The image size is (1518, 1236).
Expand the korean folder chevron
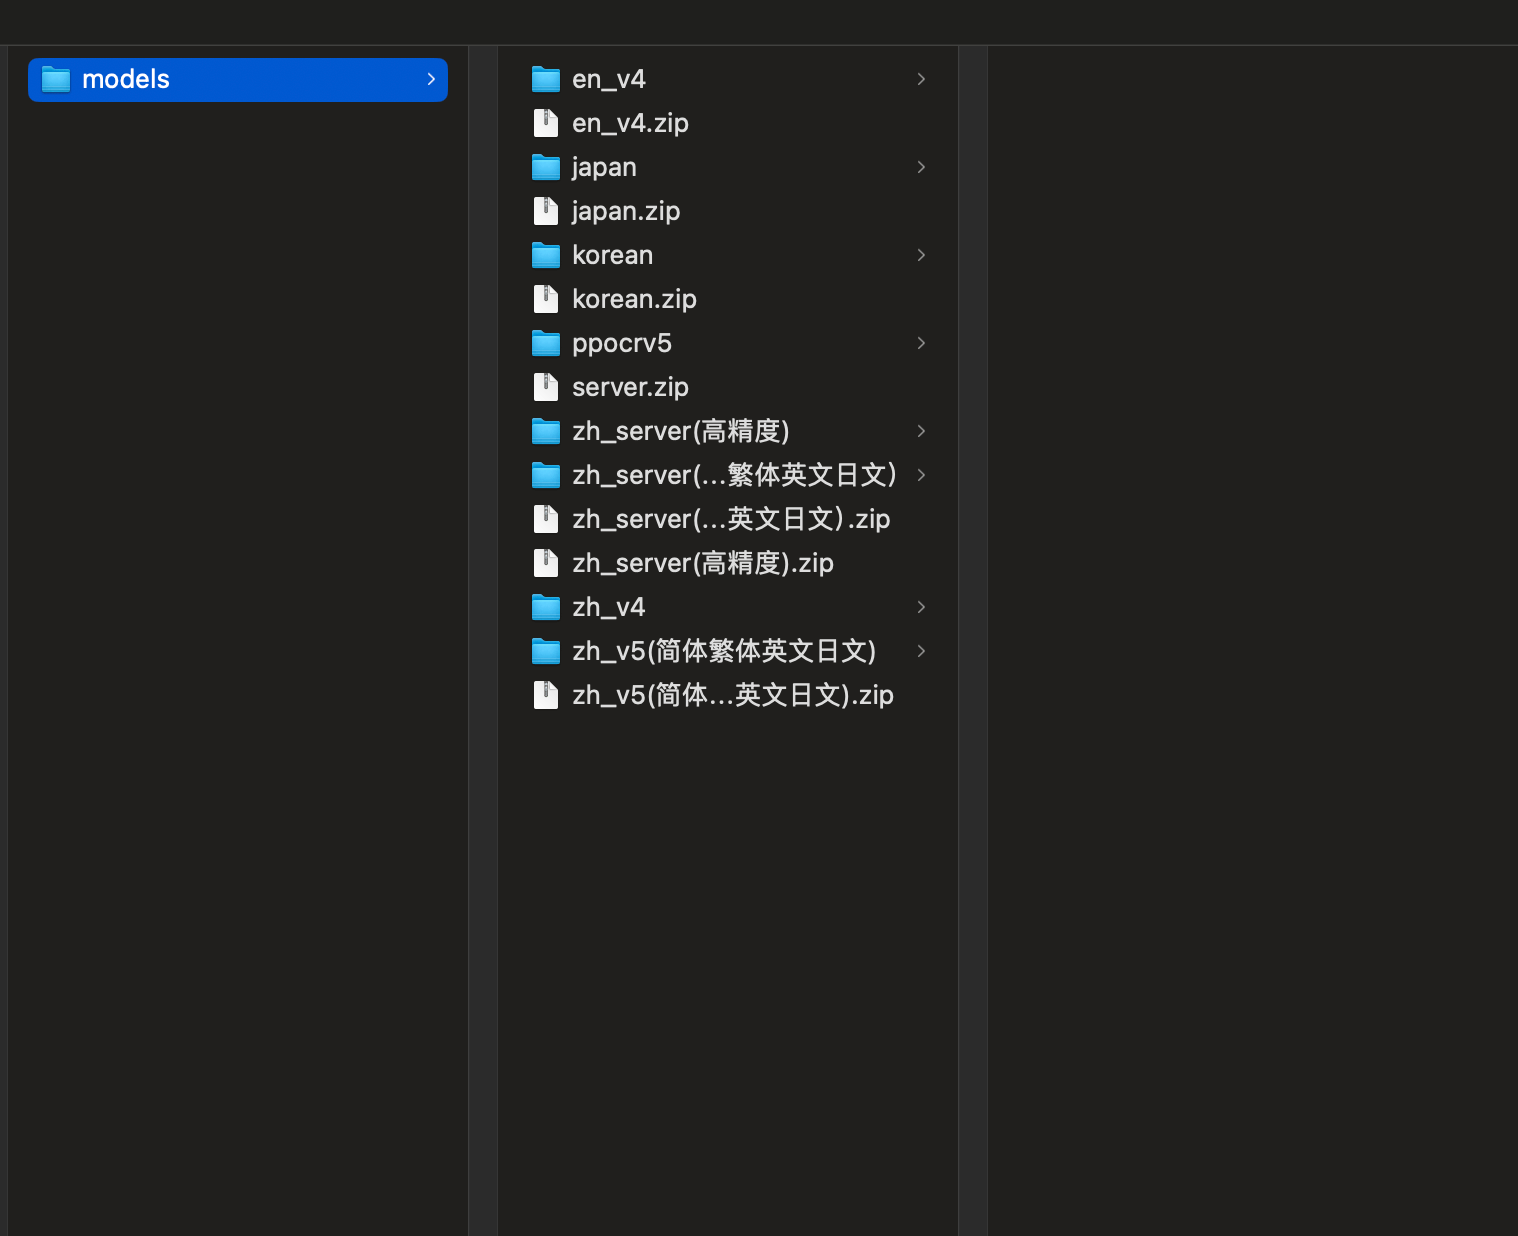(921, 255)
